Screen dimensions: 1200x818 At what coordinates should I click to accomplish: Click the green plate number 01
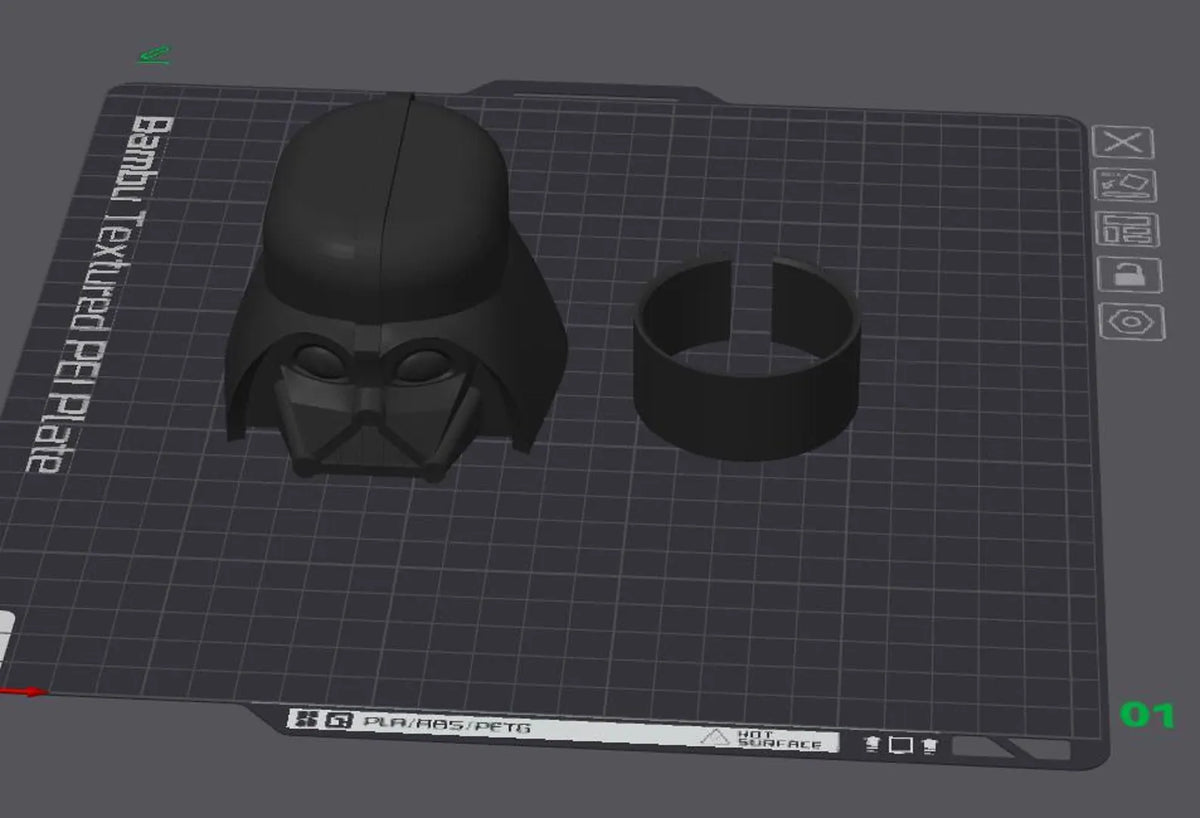click(x=1146, y=714)
